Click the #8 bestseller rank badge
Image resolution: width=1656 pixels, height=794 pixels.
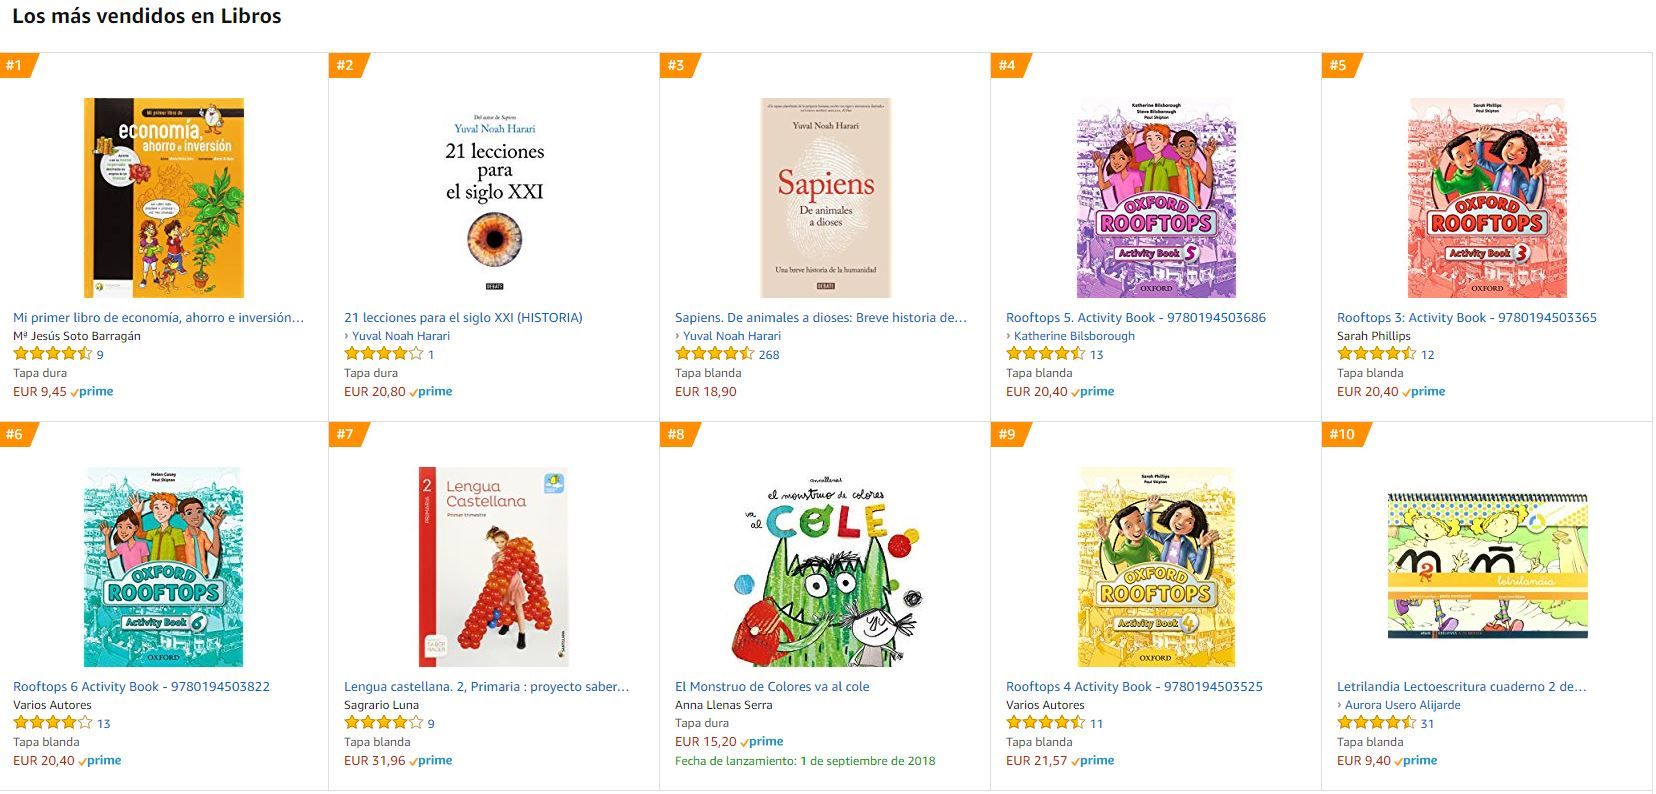point(677,434)
